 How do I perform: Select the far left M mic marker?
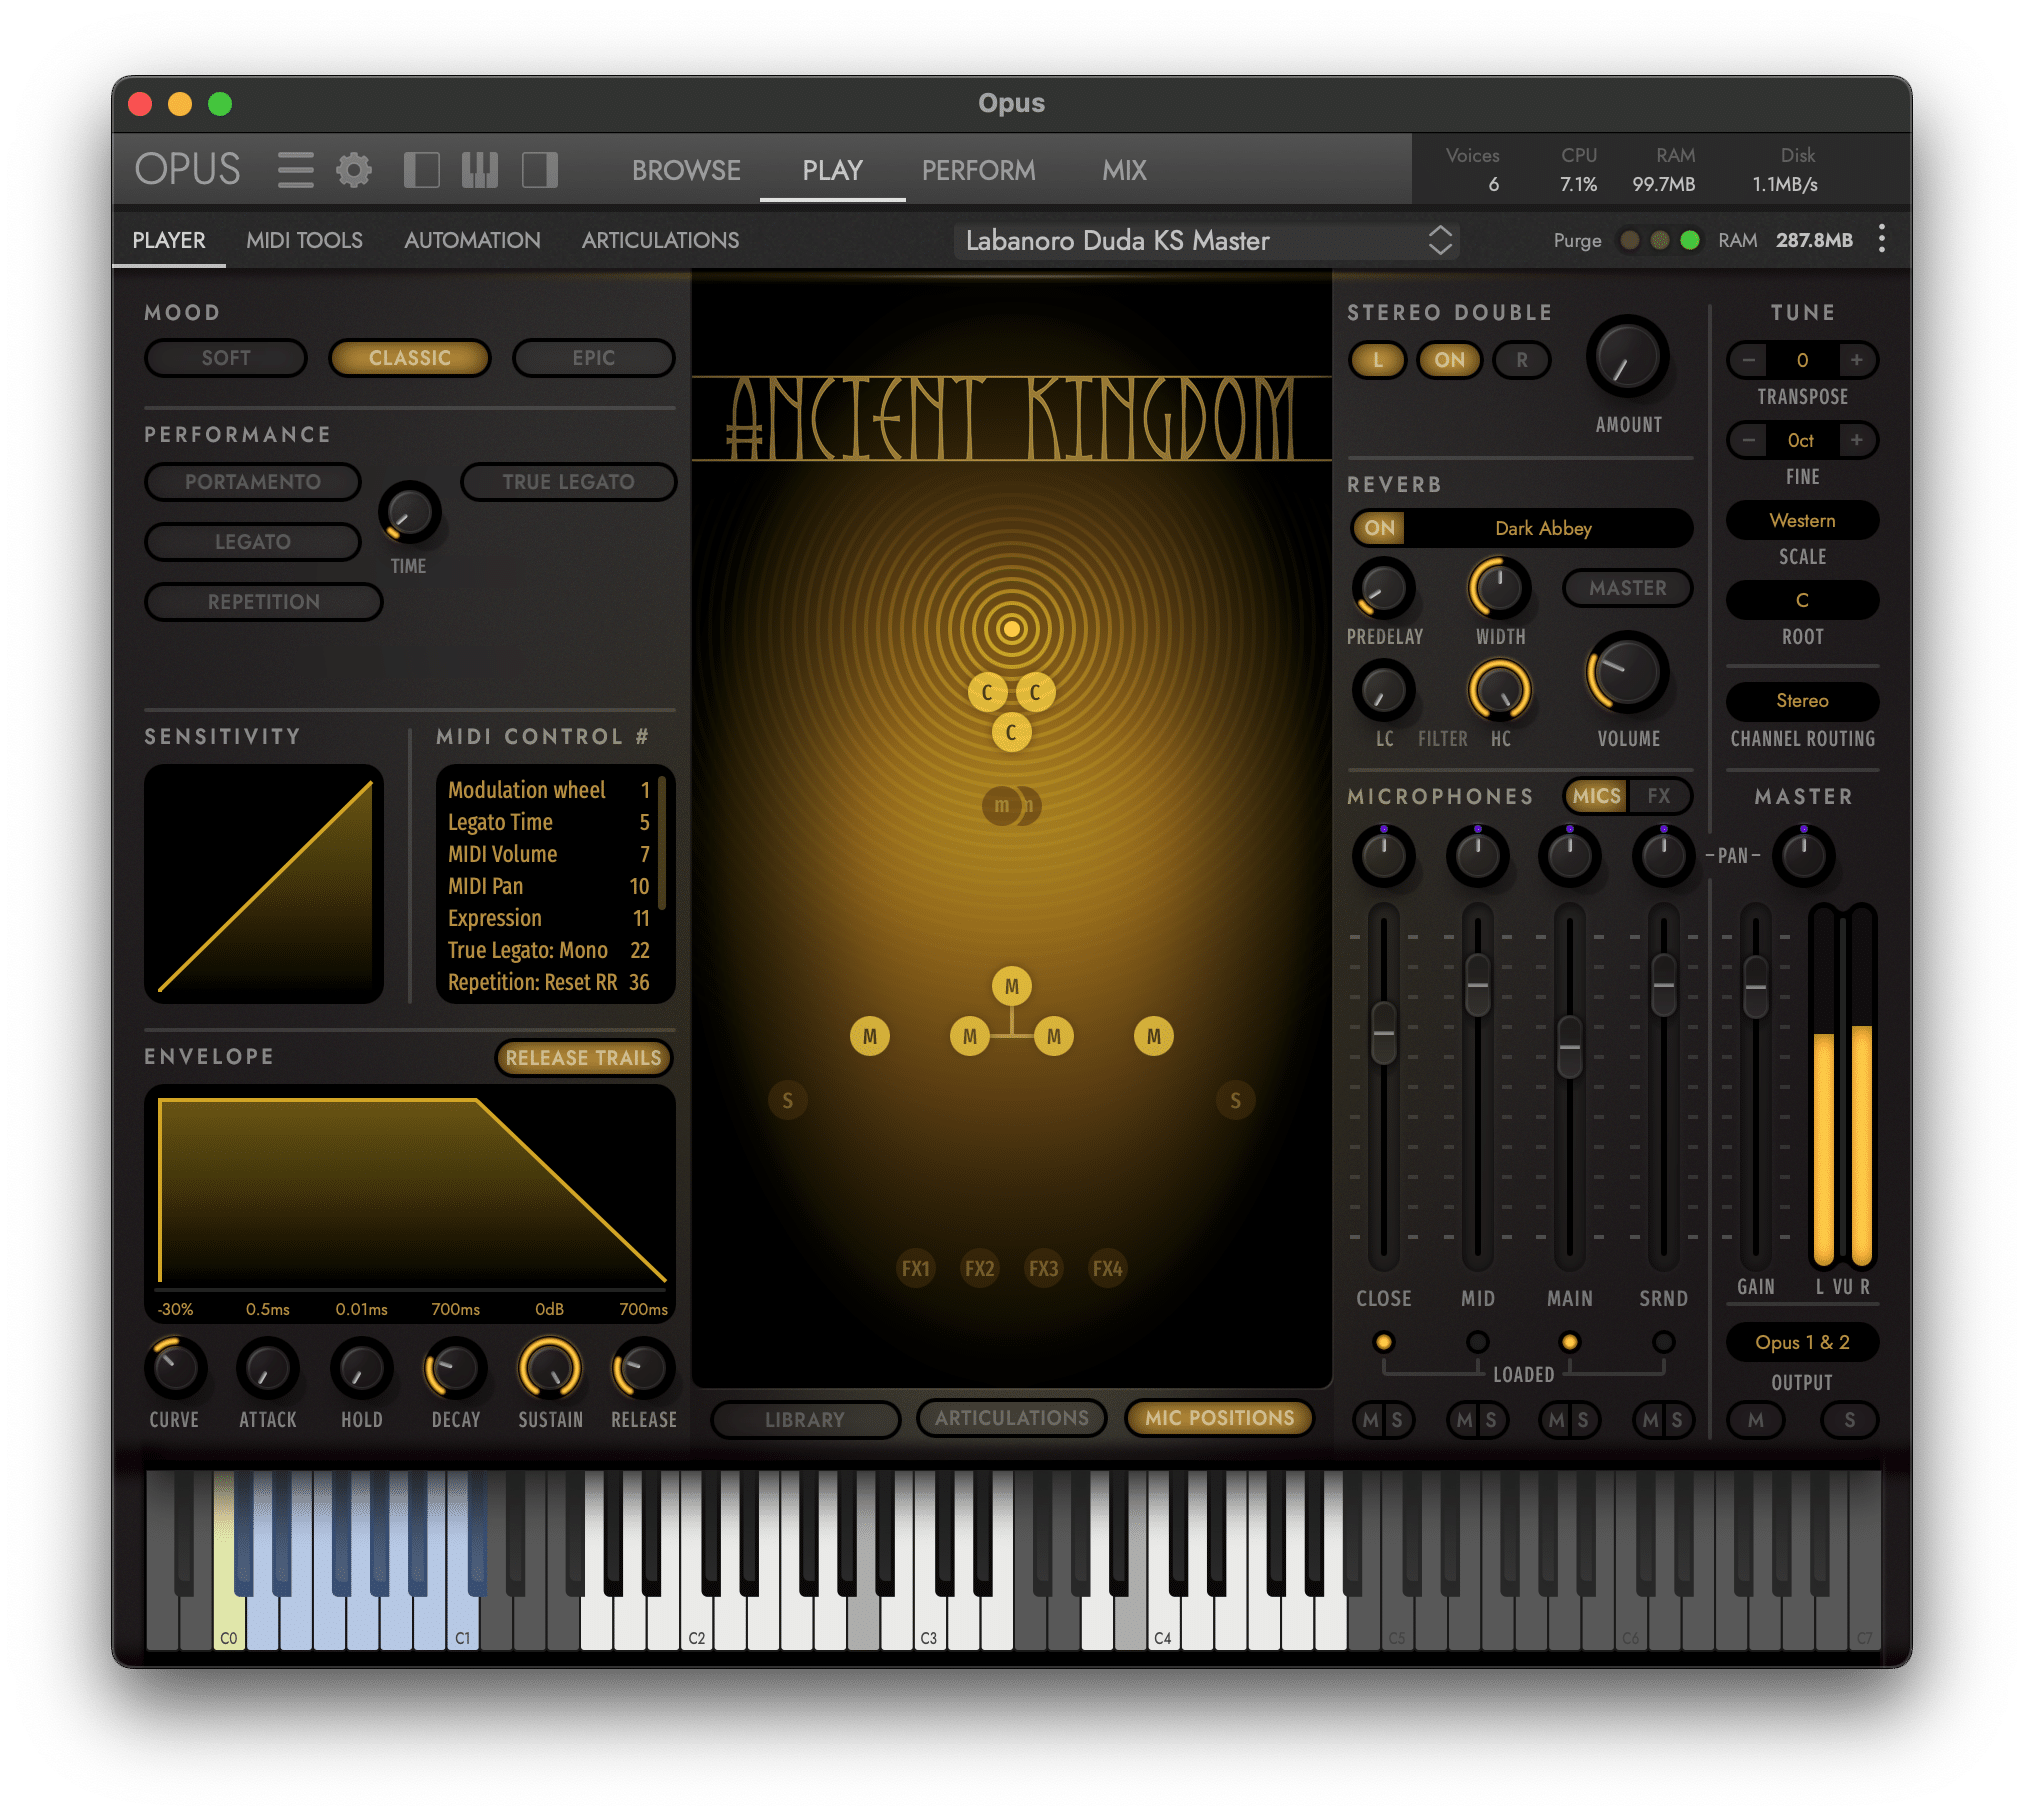pyautogui.click(x=870, y=1036)
